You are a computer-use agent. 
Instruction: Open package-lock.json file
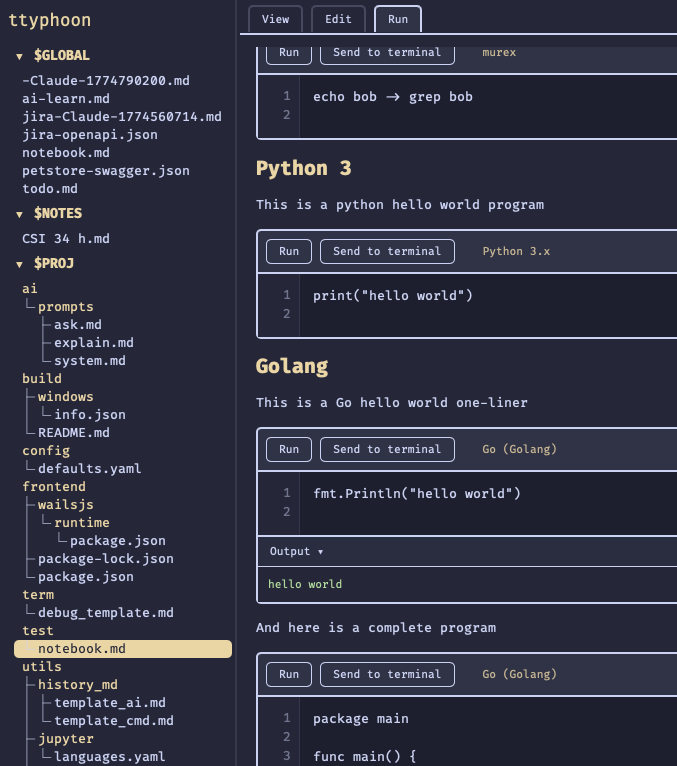click(106, 559)
